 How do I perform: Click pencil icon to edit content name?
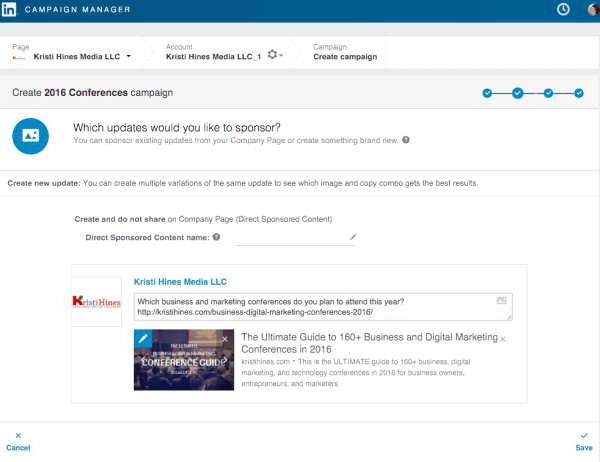[x=353, y=237]
